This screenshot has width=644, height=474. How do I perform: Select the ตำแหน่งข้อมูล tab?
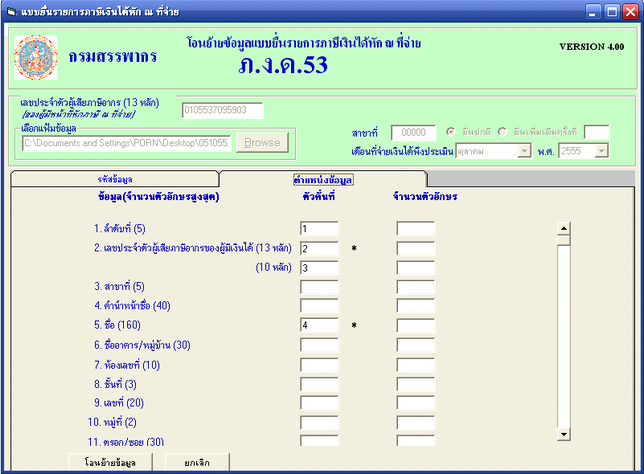tap(323, 179)
